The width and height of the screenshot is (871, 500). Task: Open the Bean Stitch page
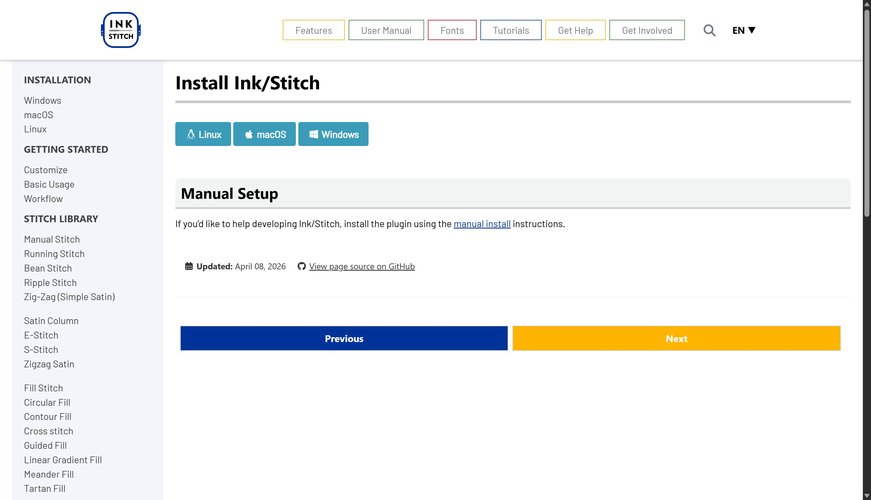(x=48, y=268)
